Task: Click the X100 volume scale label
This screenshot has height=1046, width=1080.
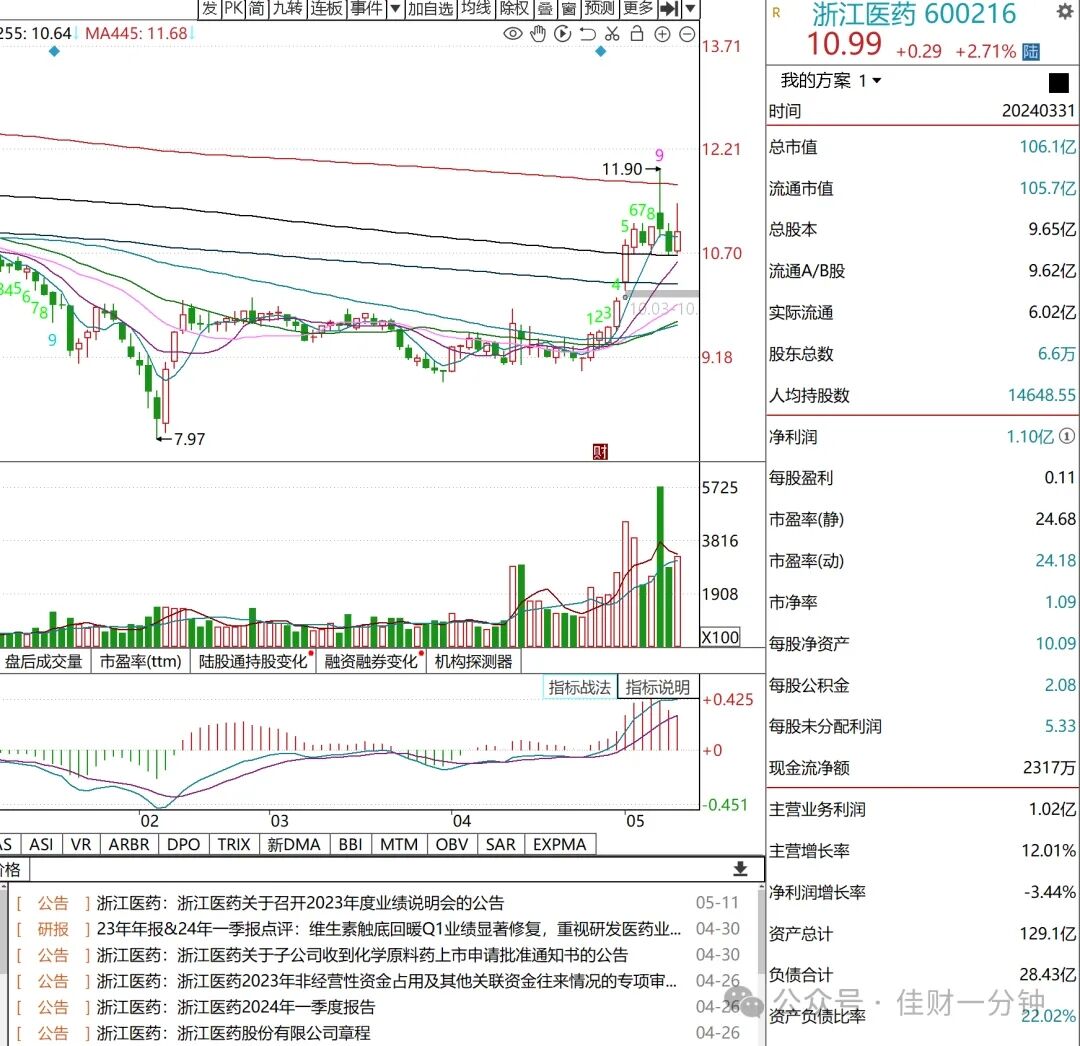Action: [720, 637]
